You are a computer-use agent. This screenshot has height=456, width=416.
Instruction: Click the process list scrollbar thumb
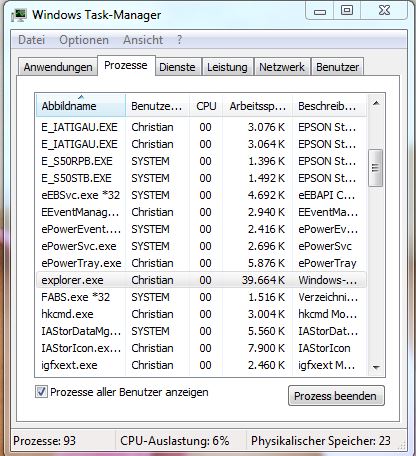pyautogui.click(x=376, y=168)
